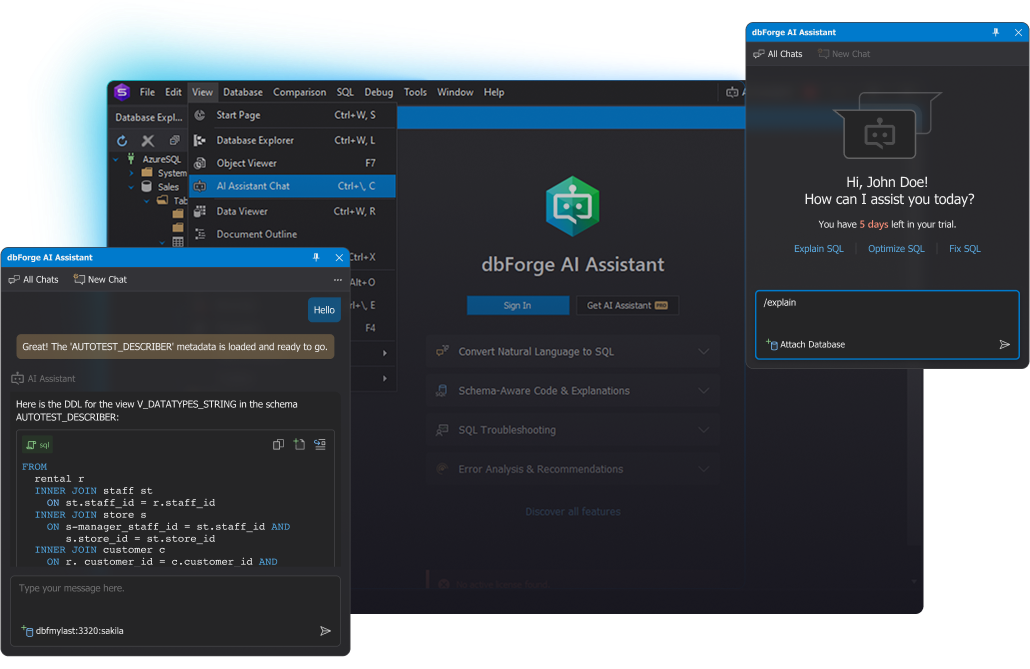Screen dimensions: 1030x669
Task: Click attached database dbfmylast:3320:sakila
Action: click(72, 631)
